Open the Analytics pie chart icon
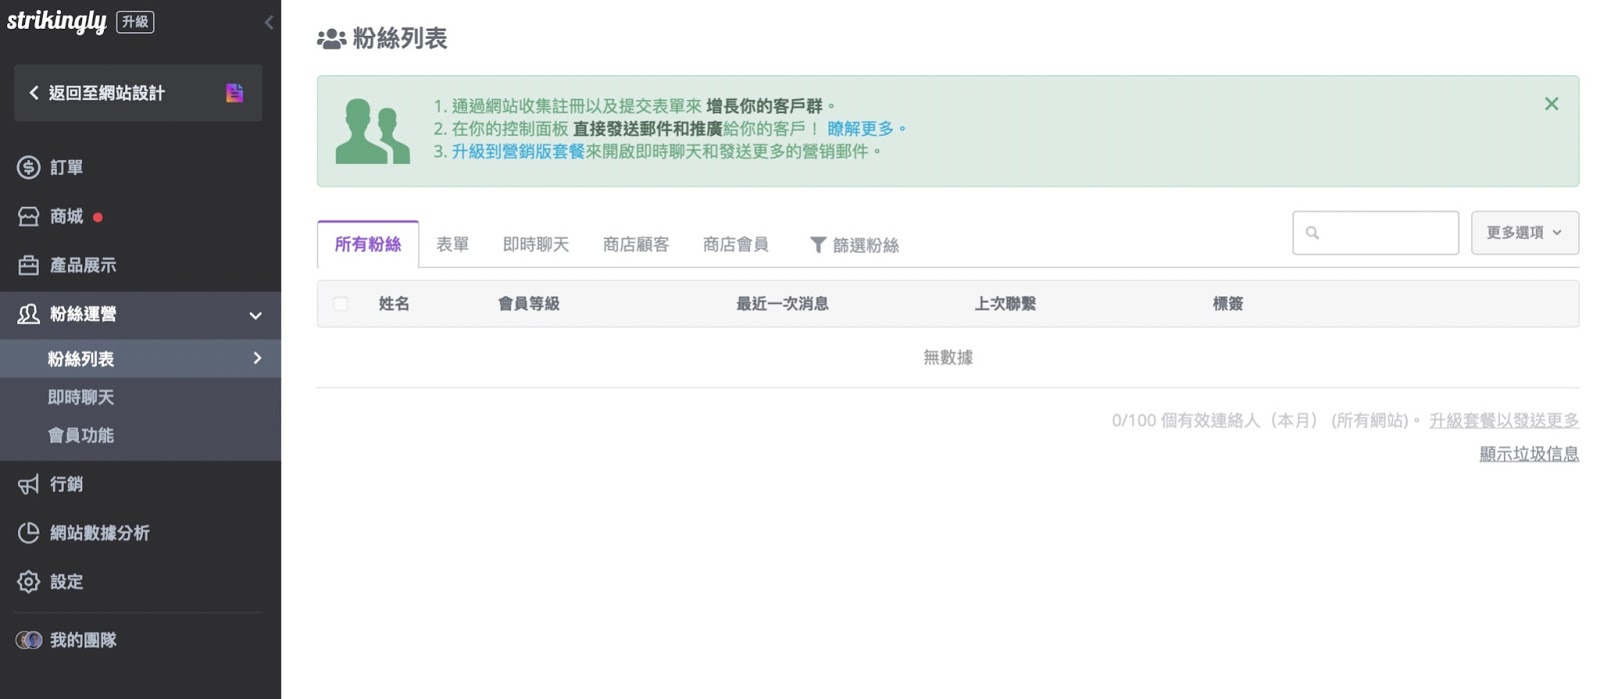Viewport: 1600px width, 699px height. tap(28, 533)
